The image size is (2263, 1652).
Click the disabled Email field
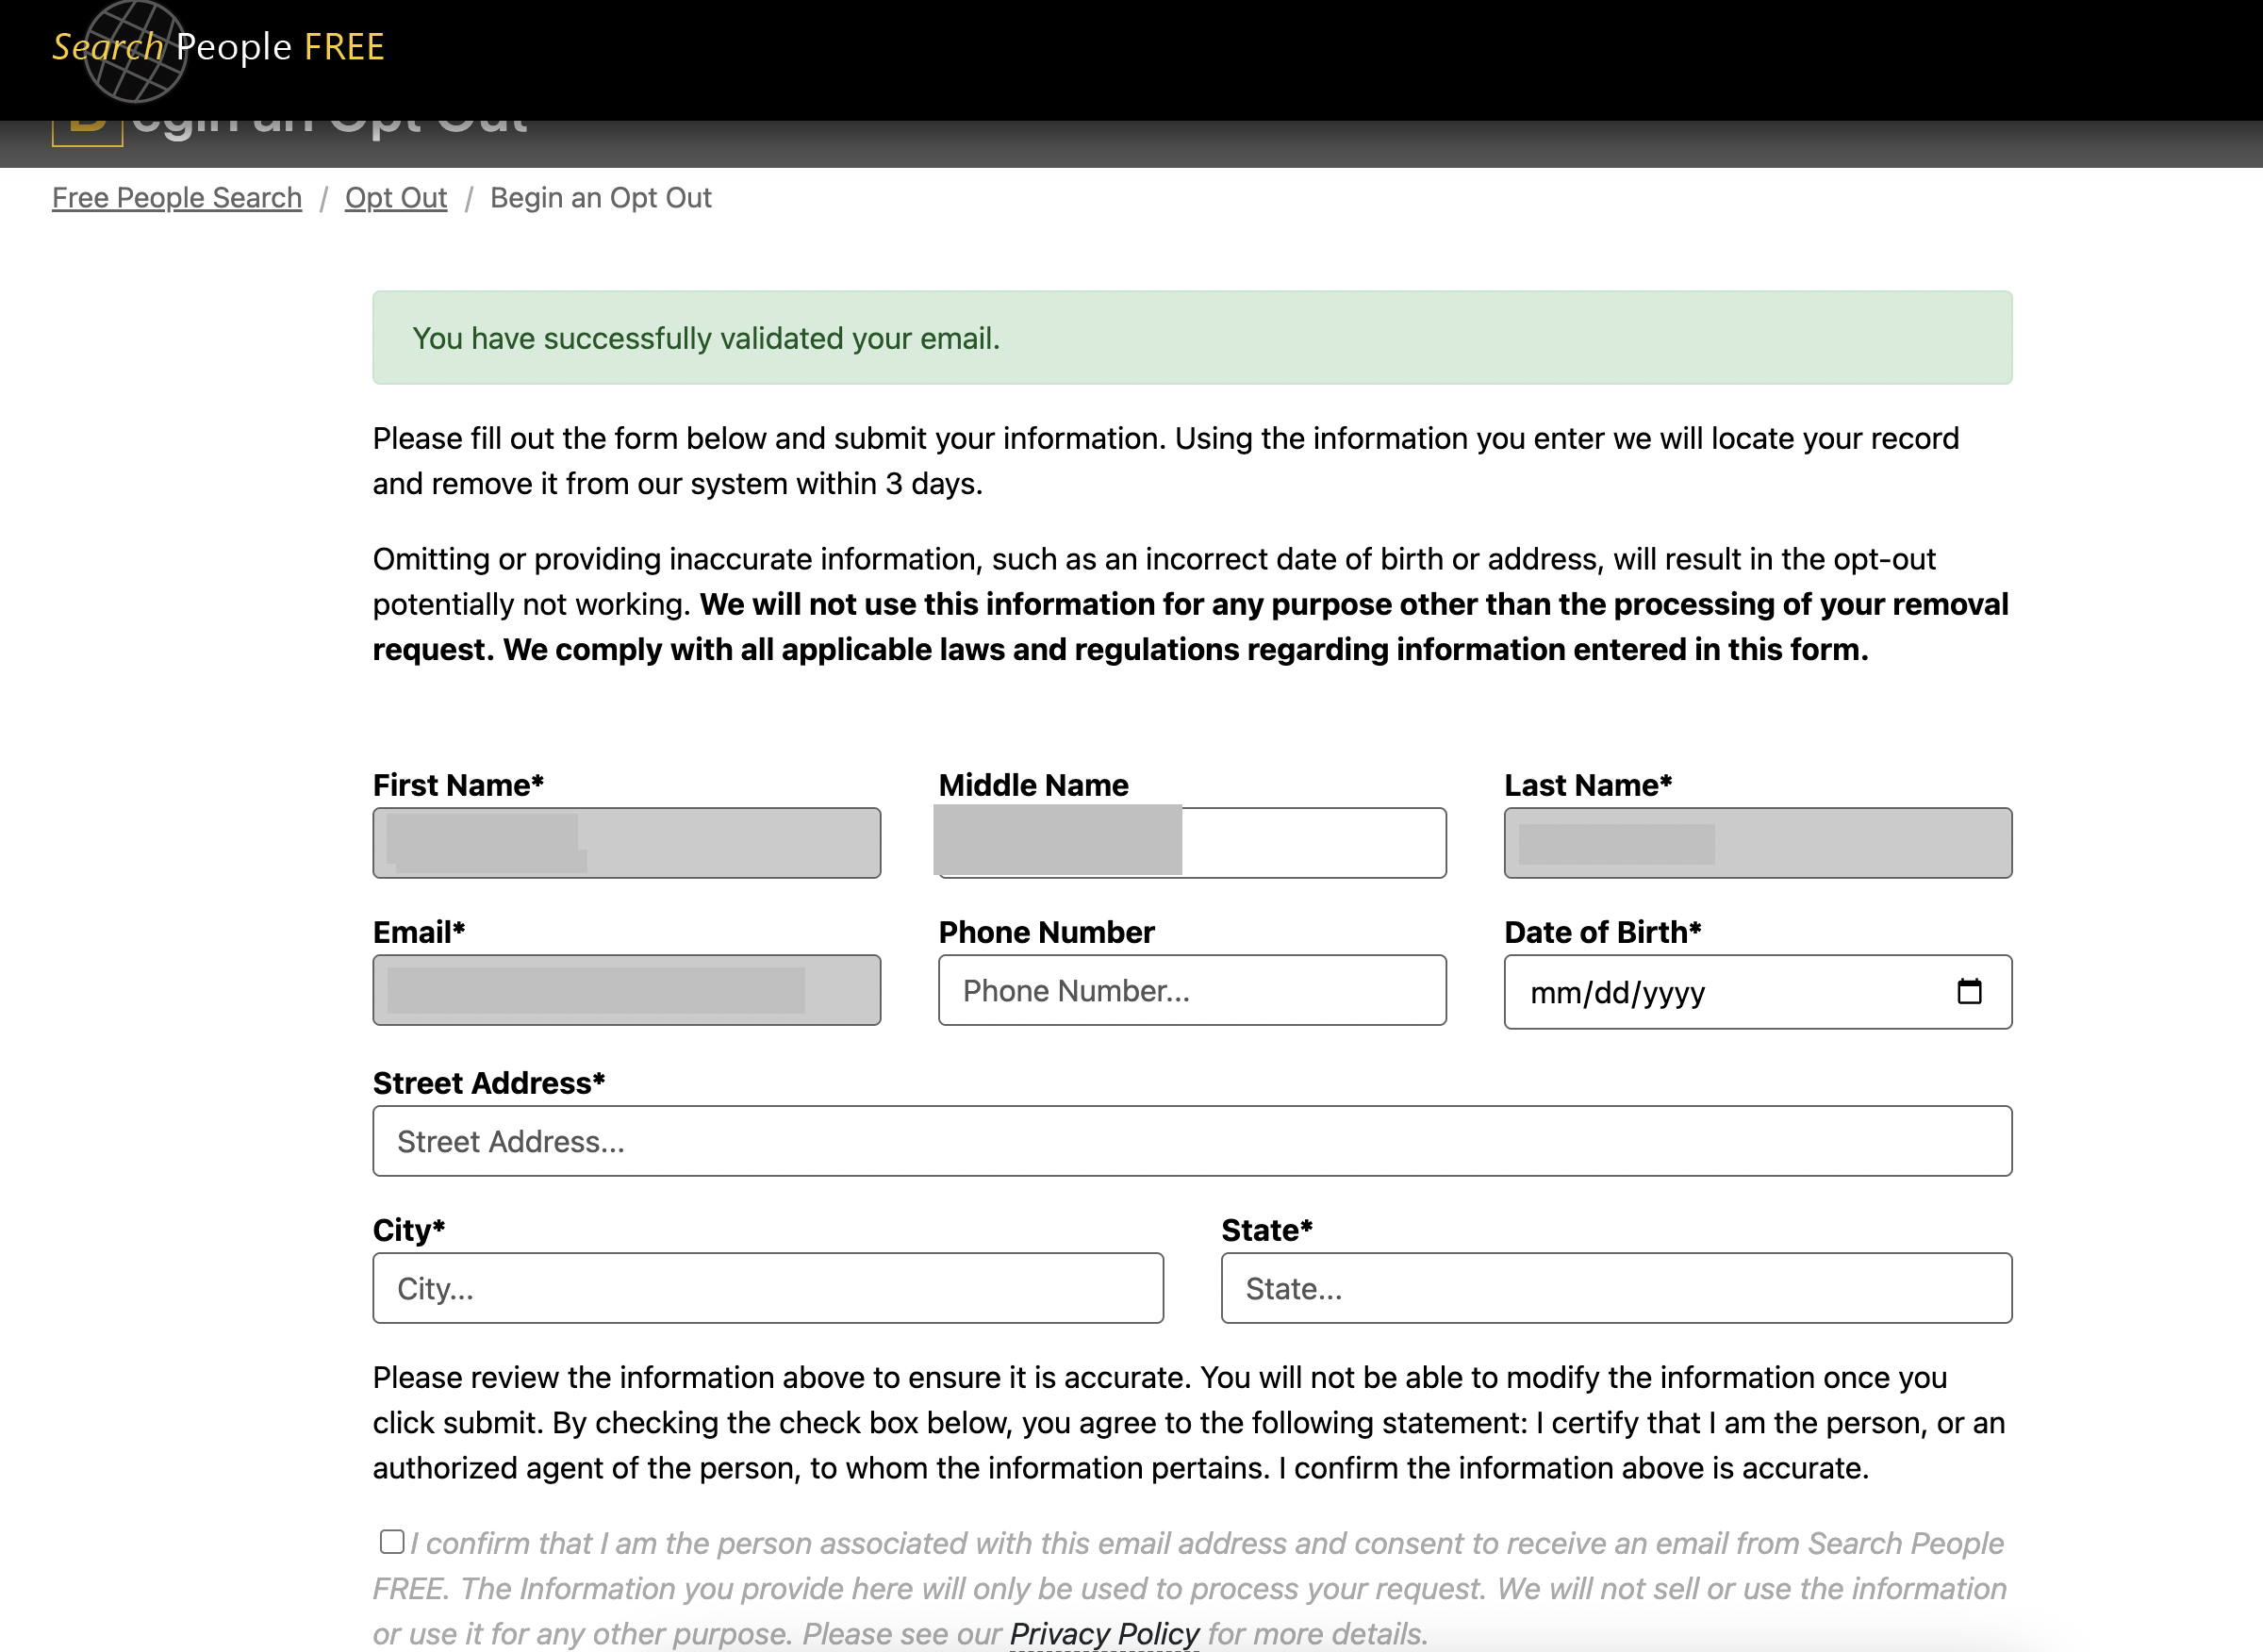click(626, 990)
